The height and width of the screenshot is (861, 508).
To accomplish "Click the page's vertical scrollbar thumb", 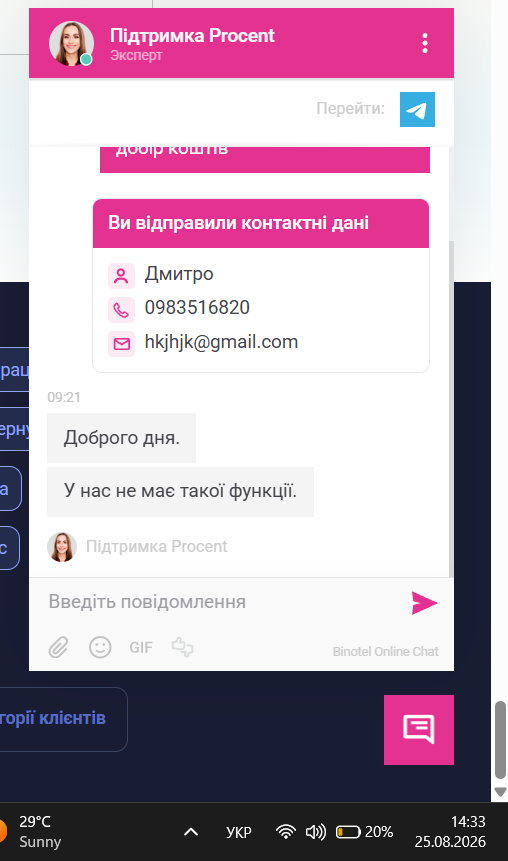I will (x=500, y=740).
